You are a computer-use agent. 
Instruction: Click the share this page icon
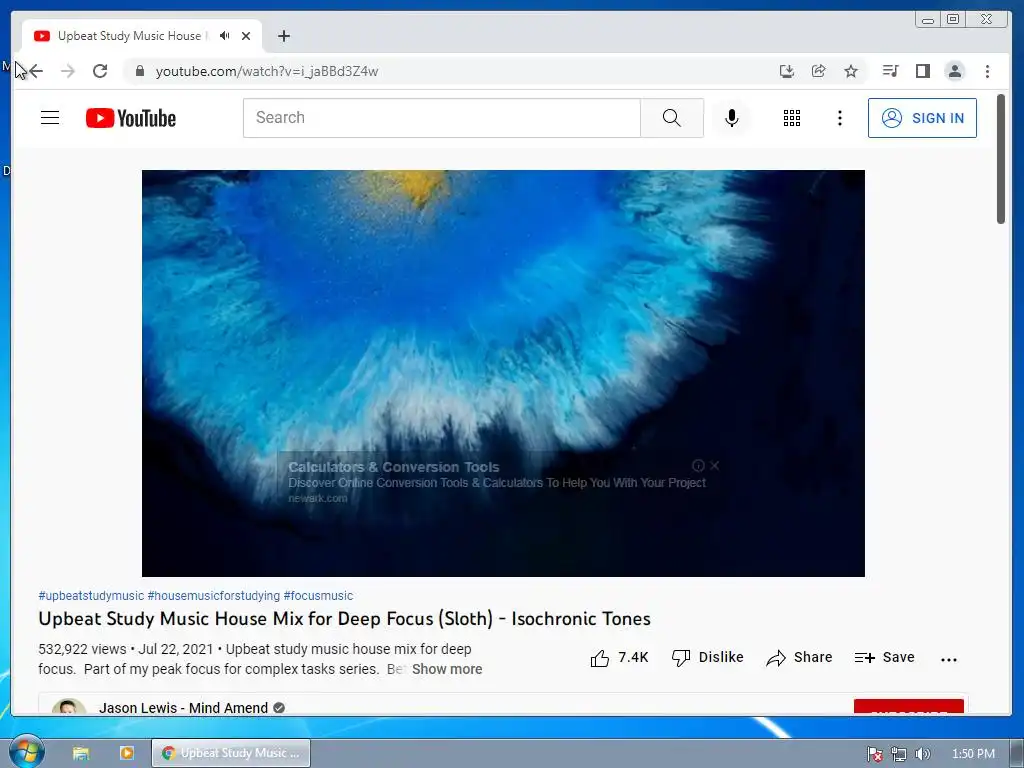818,71
